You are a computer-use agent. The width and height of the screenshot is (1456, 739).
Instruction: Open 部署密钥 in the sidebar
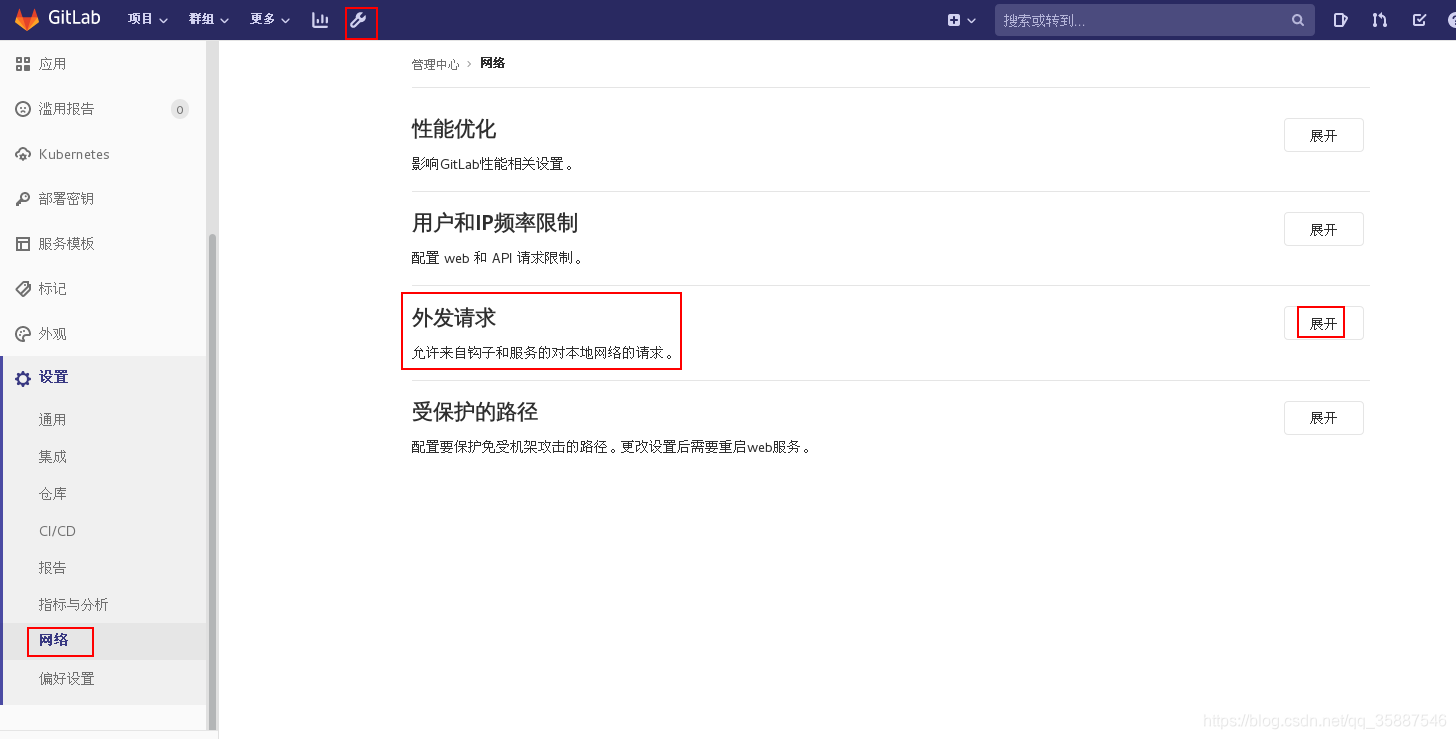[x=66, y=198]
